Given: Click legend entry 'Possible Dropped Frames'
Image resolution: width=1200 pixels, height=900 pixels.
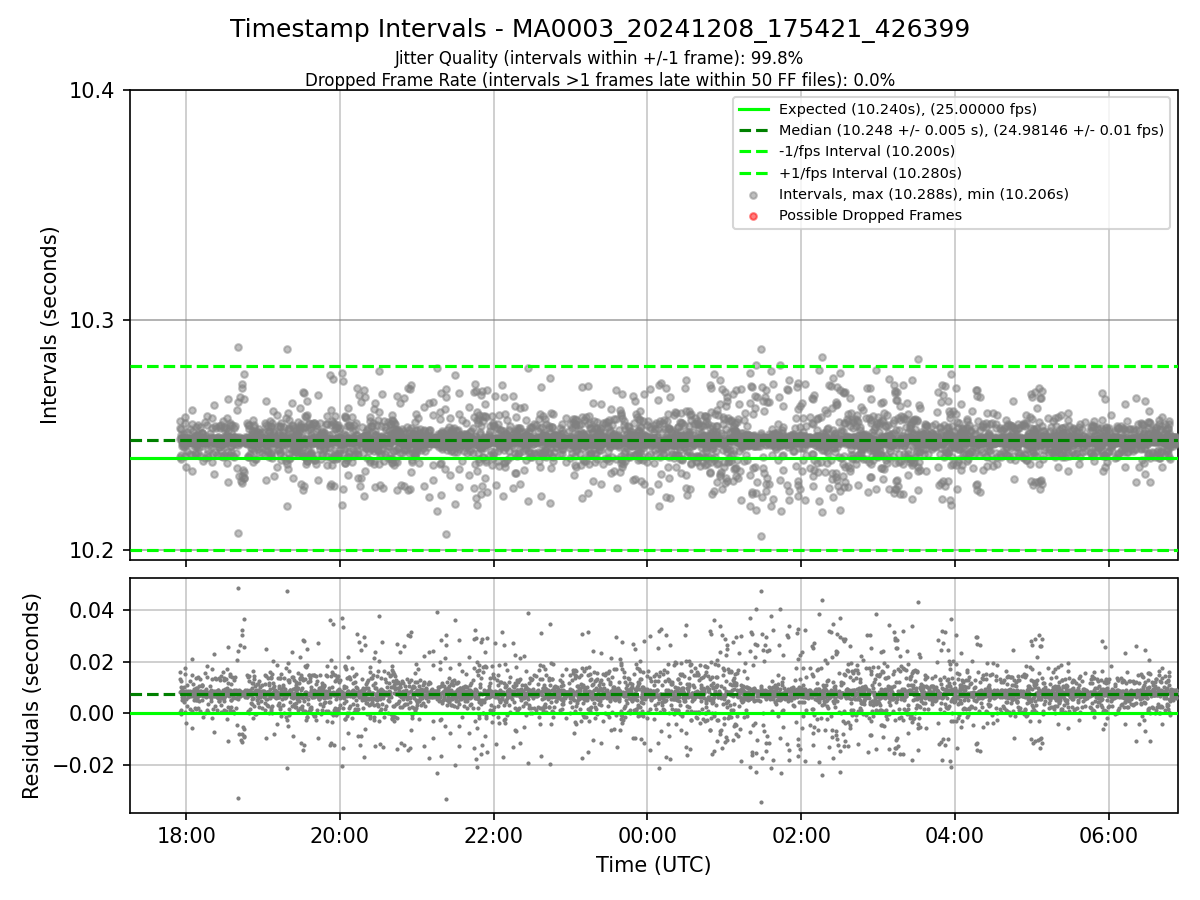Looking at the screenshot, I should 870,215.
